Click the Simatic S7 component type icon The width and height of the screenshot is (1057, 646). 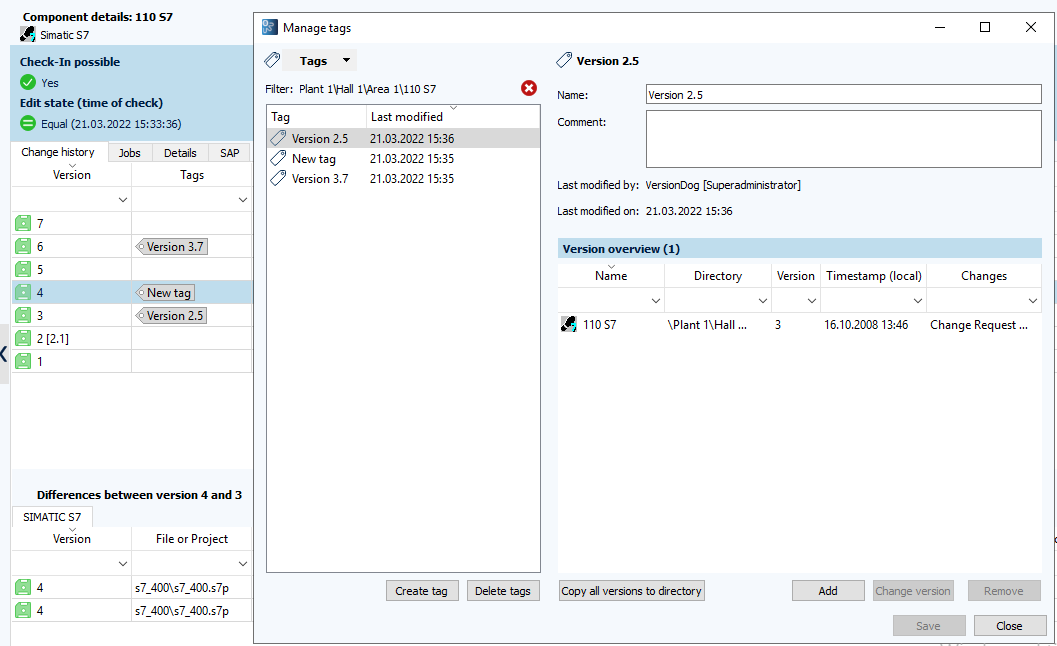(x=28, y=34)
